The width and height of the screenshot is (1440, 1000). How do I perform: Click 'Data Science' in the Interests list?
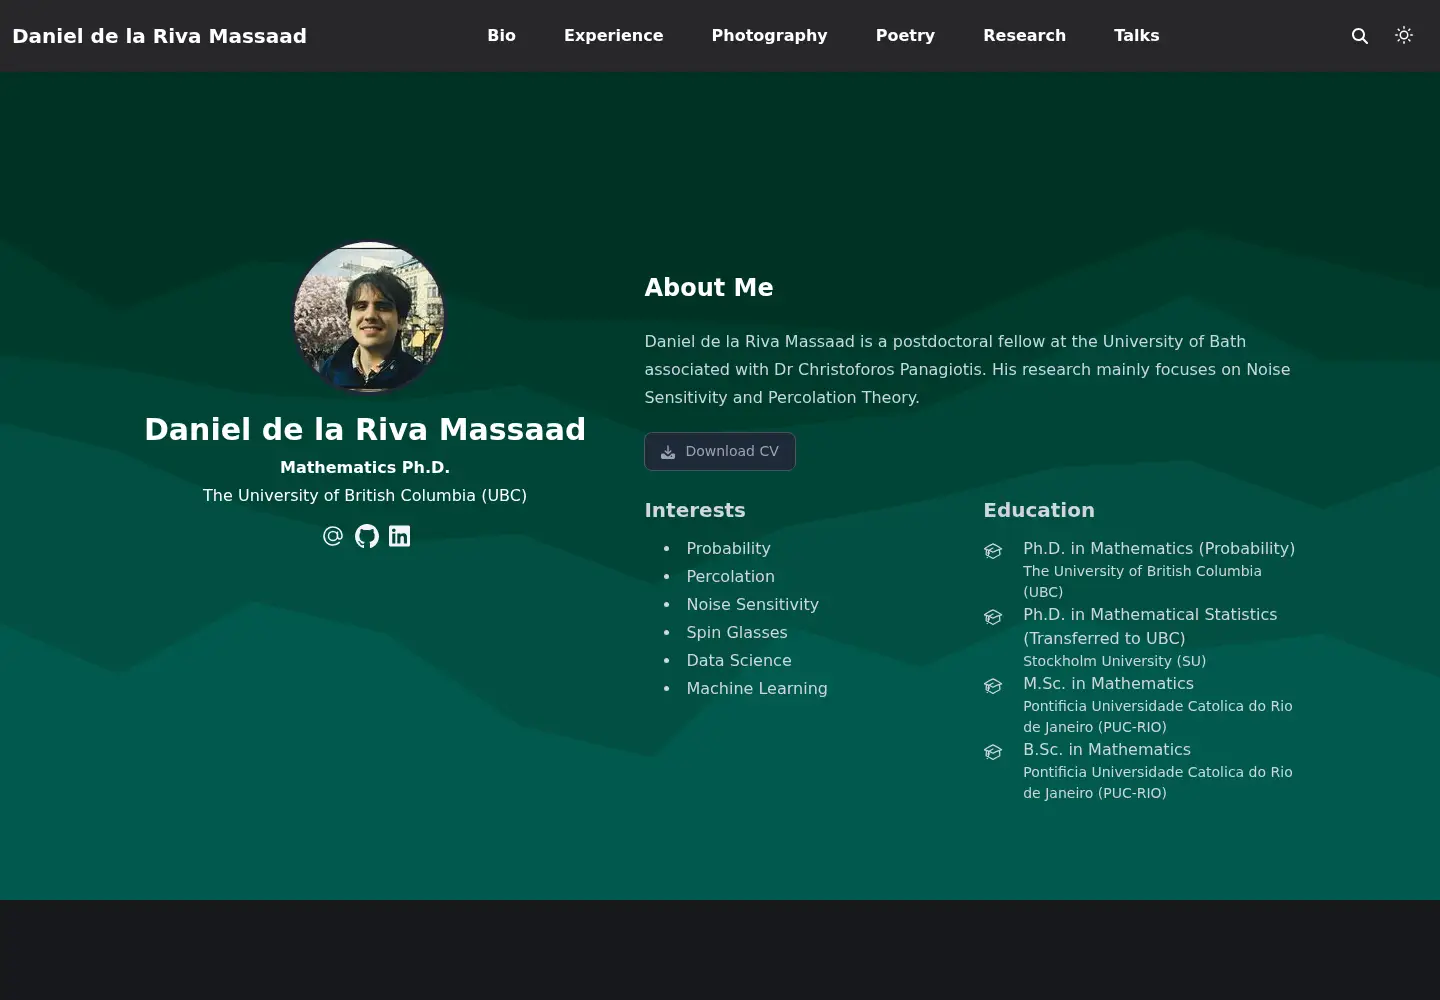click(739, 660)
